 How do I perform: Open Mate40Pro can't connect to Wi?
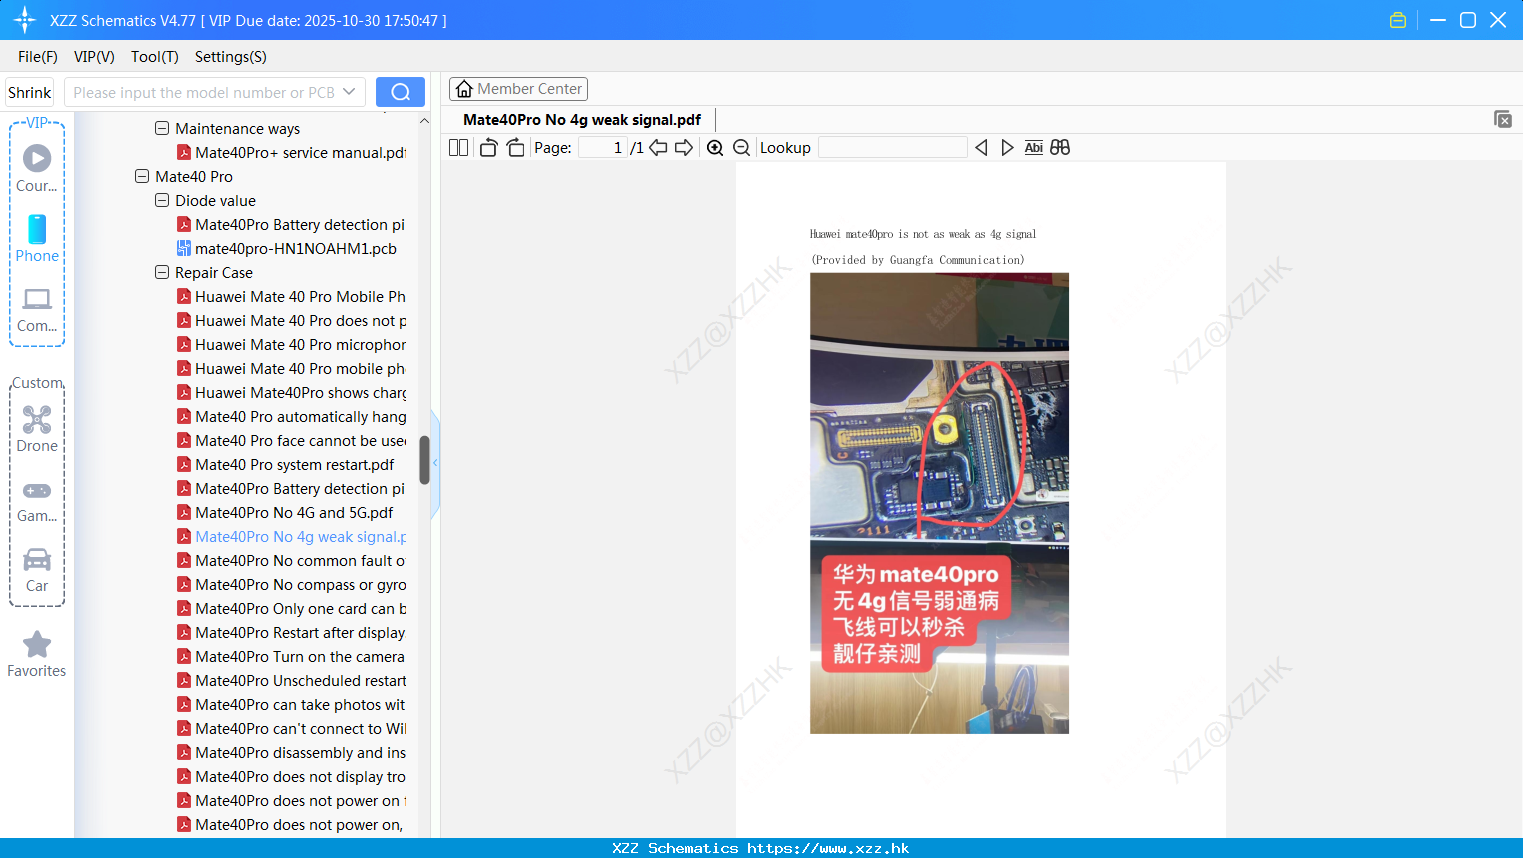(x=291, y=729)
